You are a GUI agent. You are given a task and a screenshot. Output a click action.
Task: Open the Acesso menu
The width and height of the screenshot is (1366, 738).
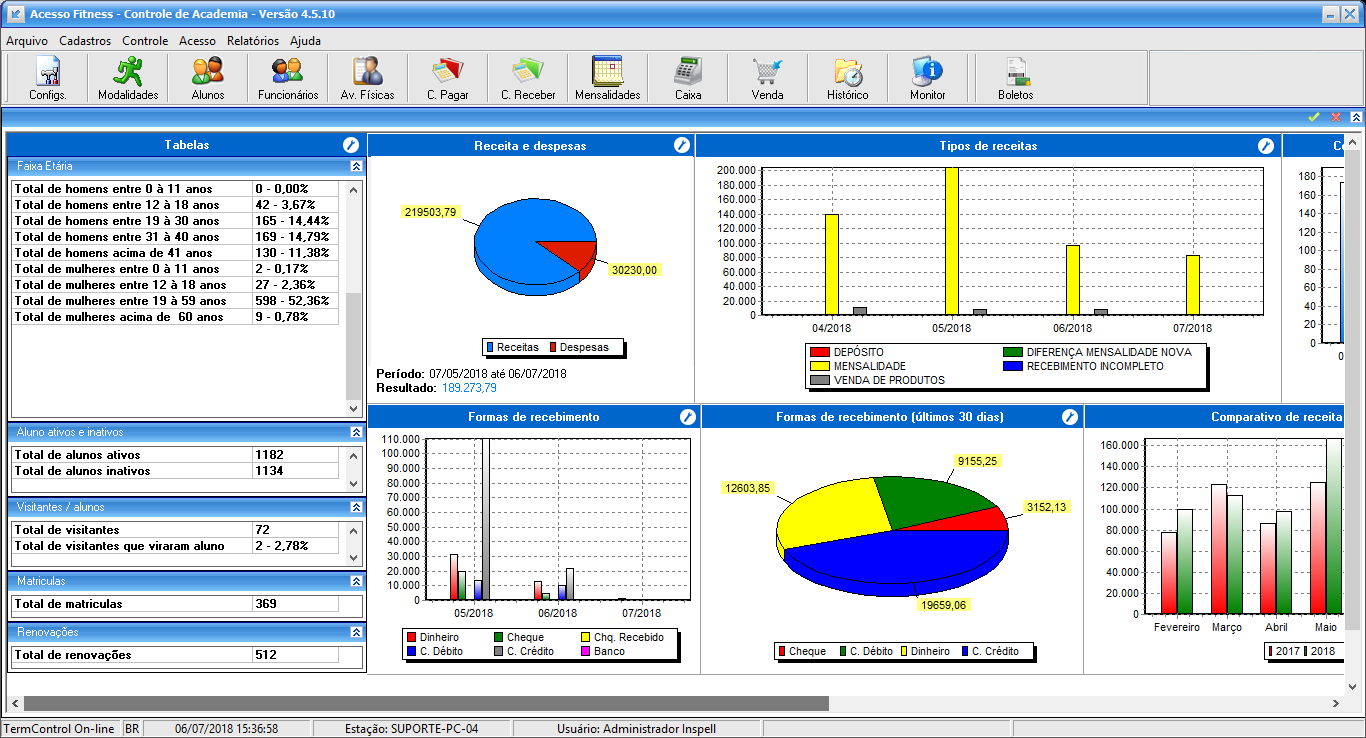197,41
